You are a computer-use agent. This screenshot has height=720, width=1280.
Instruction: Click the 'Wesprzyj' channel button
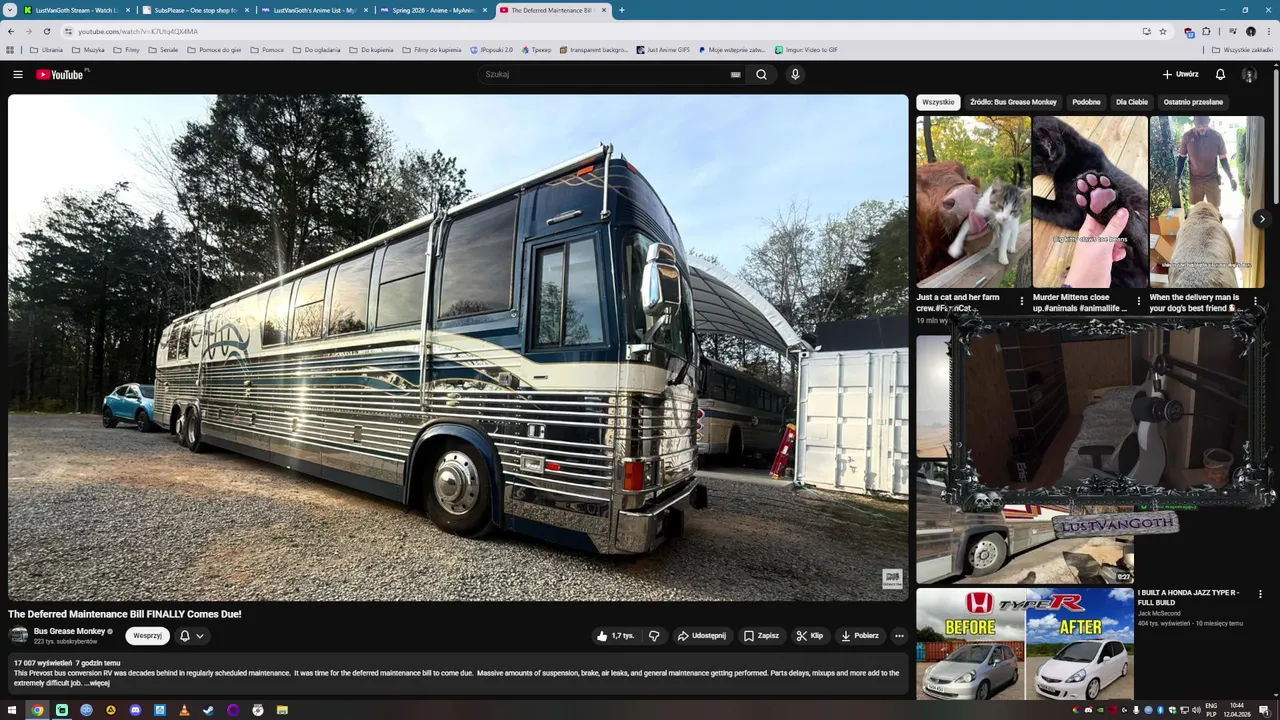point(147,635)
